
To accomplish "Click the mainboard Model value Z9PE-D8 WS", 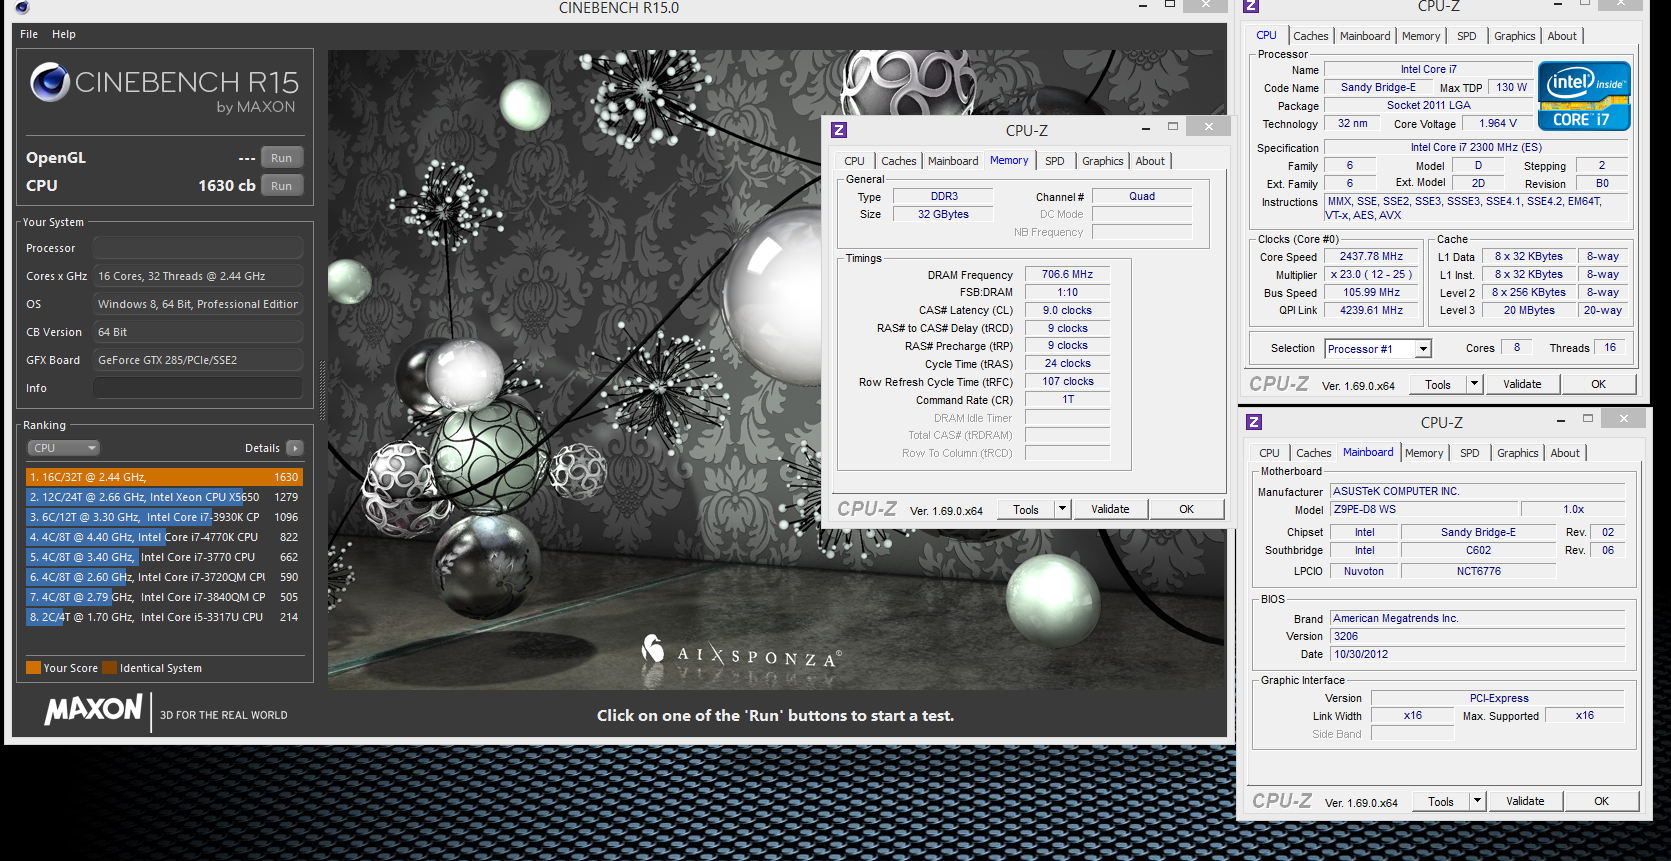I will click(1425, 509).
